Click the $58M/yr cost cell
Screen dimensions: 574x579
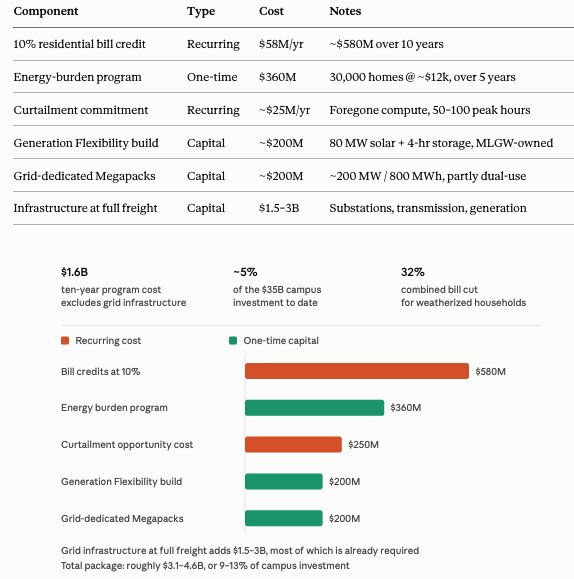pyautogui.click(x=281, y=44)
